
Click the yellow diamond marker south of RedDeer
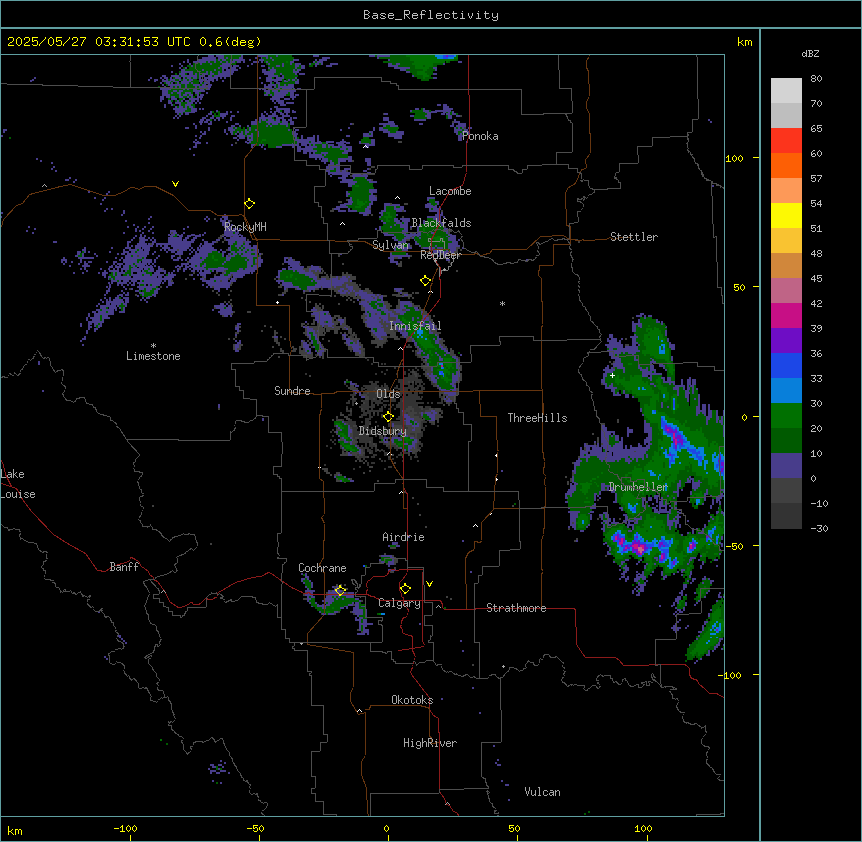tap(426, 281)
